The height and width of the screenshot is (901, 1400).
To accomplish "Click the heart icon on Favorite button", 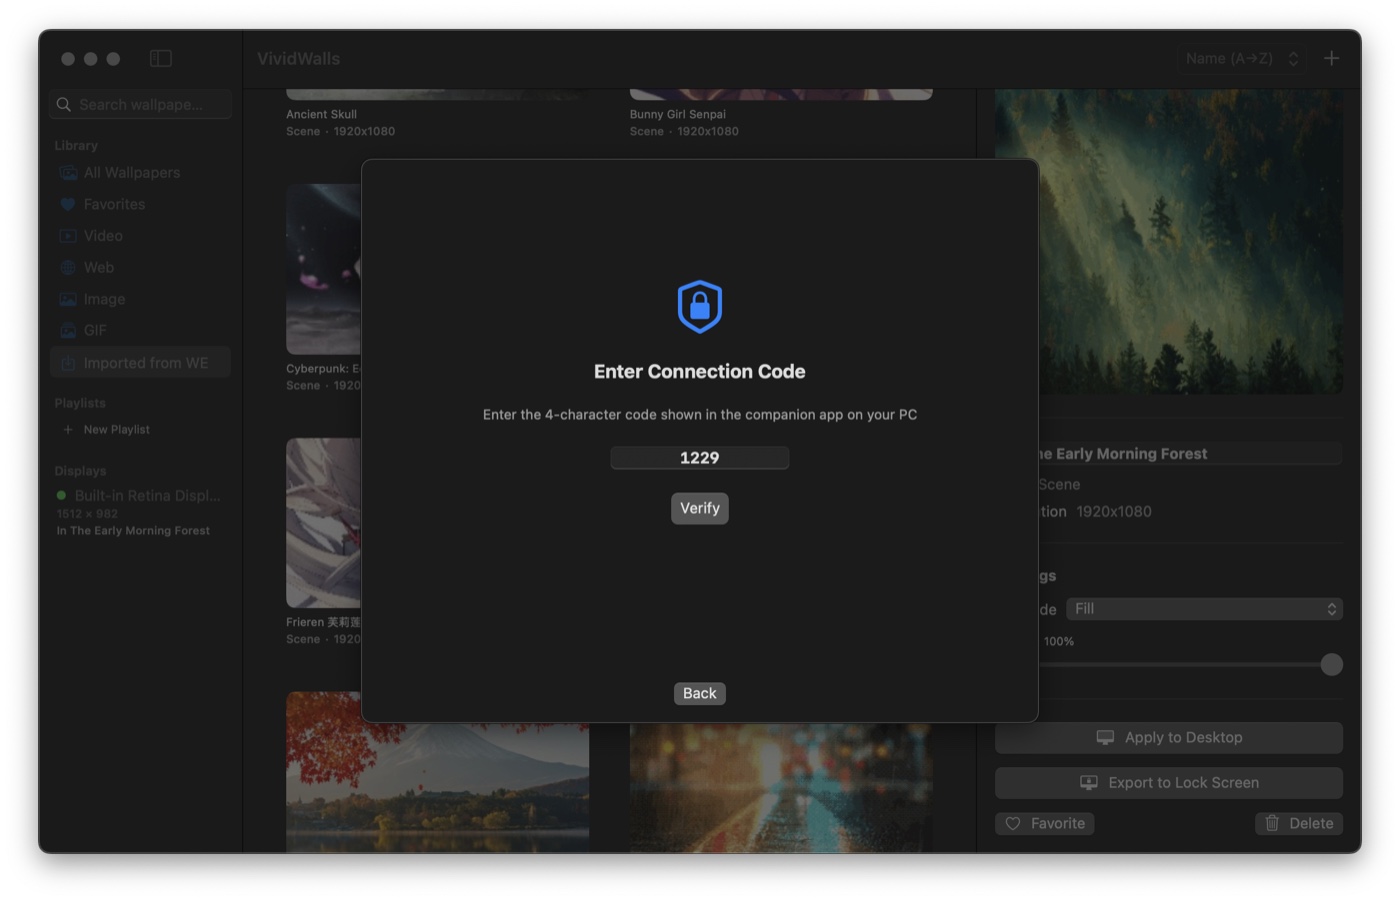I will coord(1013,823).
